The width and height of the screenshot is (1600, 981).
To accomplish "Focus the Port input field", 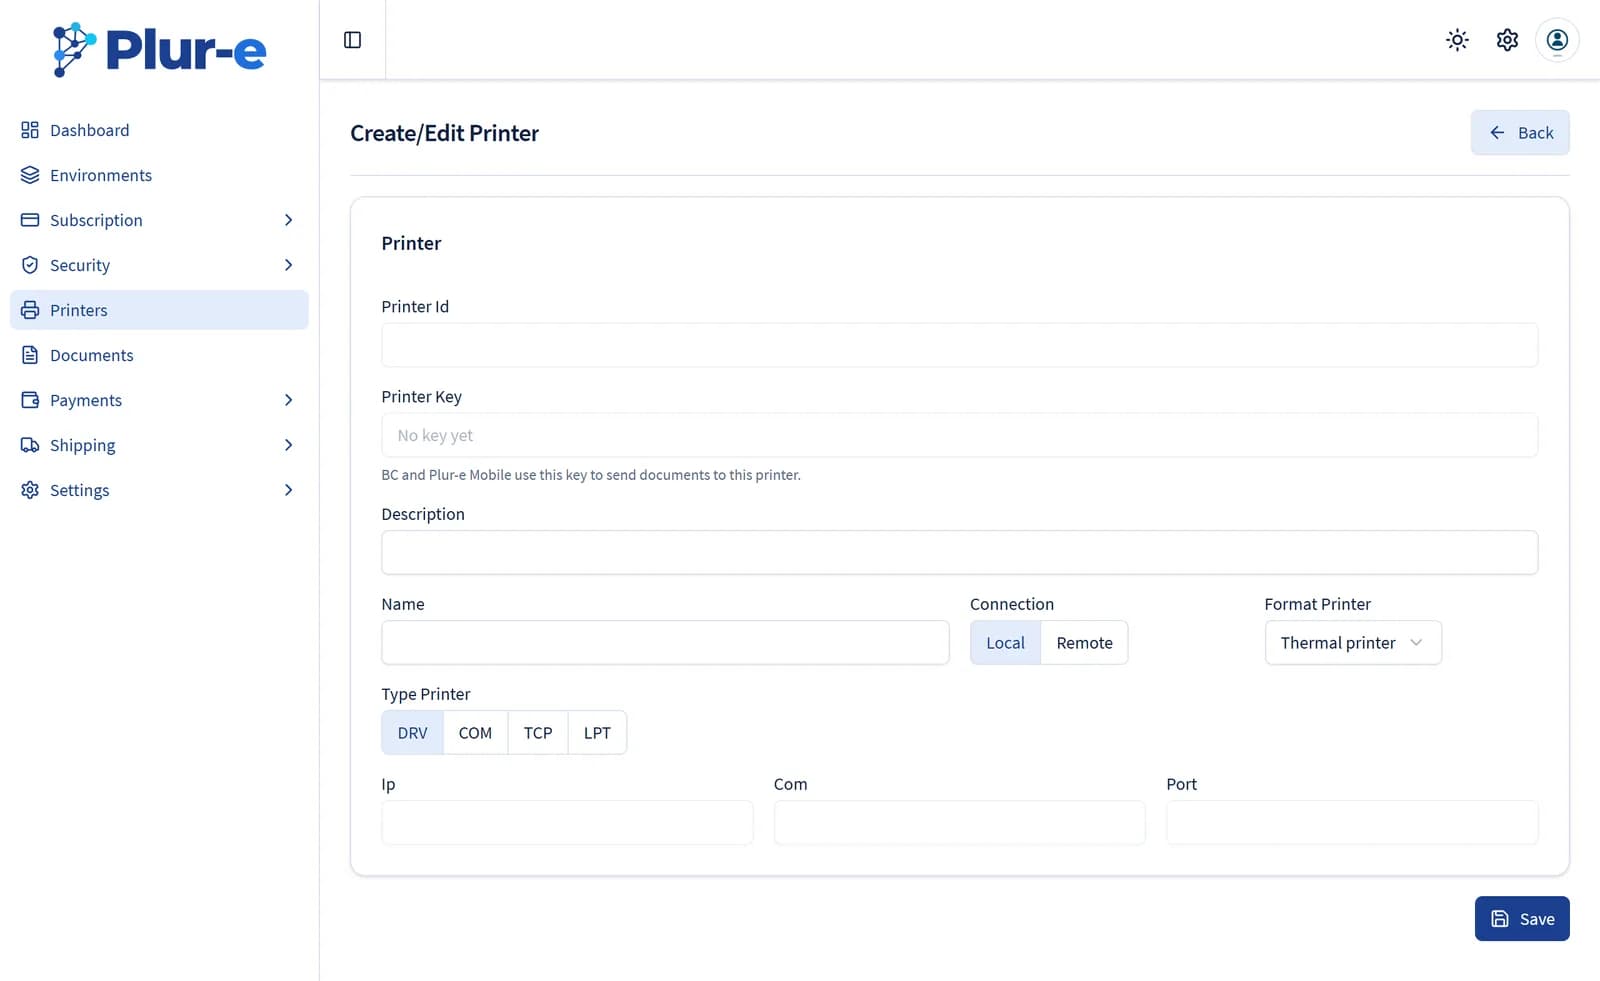I will [1352, 823].
